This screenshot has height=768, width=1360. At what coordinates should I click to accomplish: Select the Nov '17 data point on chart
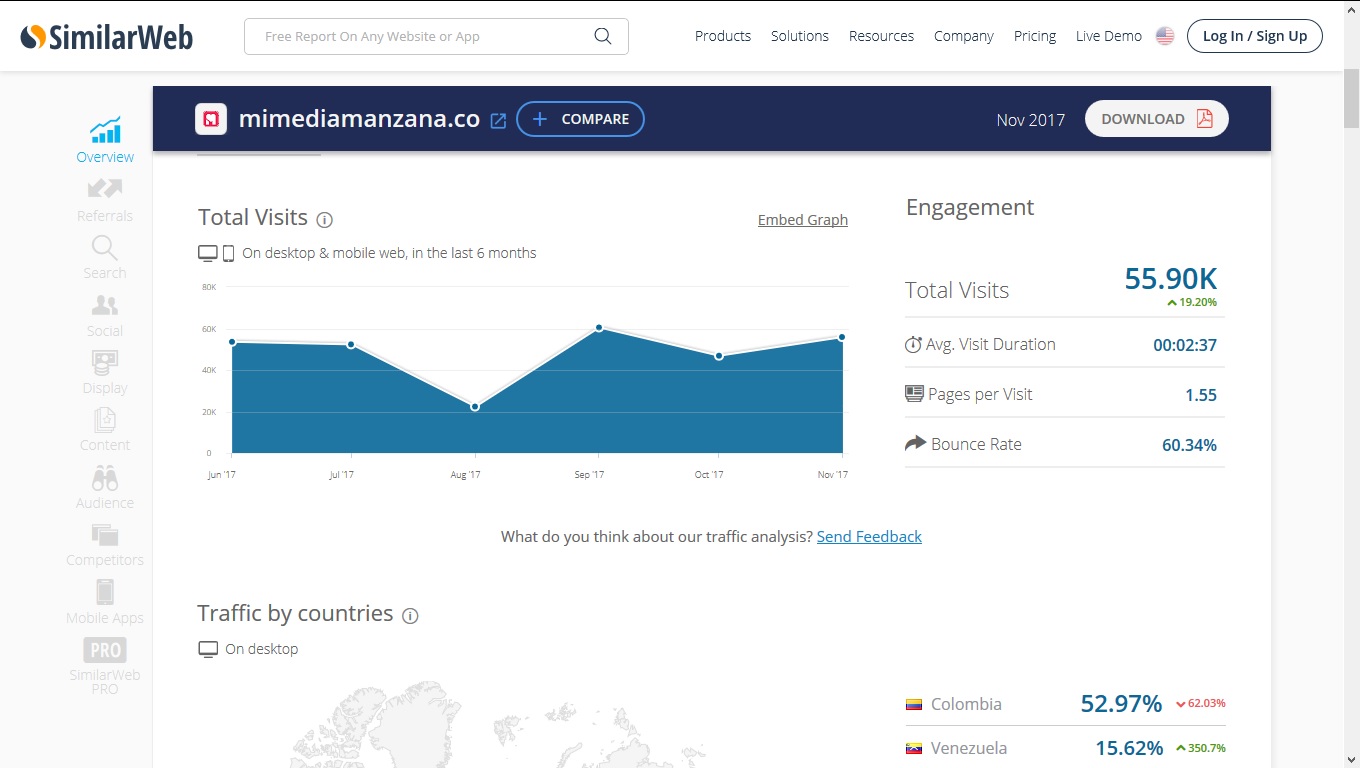[x=842, y=337]
